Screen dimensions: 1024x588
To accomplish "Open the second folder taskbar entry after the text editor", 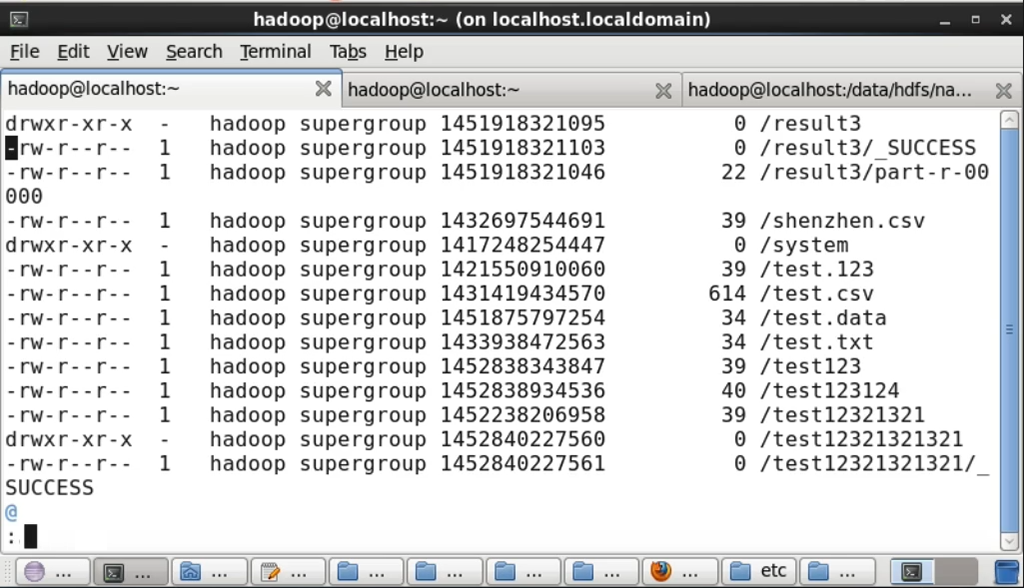I will [x=445, y=572].
